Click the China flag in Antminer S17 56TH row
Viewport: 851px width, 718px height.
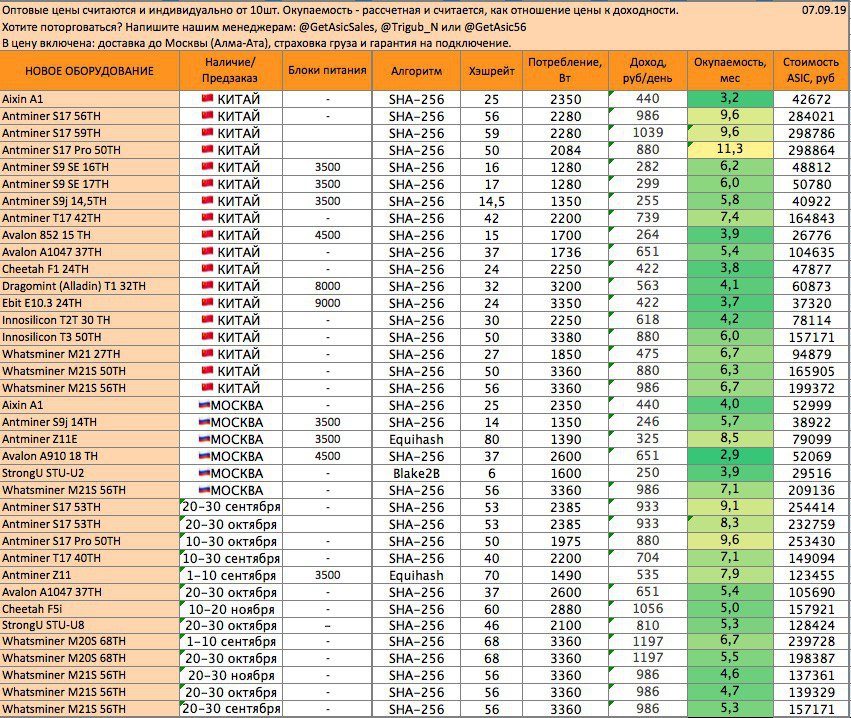click(x=207, y=115)
